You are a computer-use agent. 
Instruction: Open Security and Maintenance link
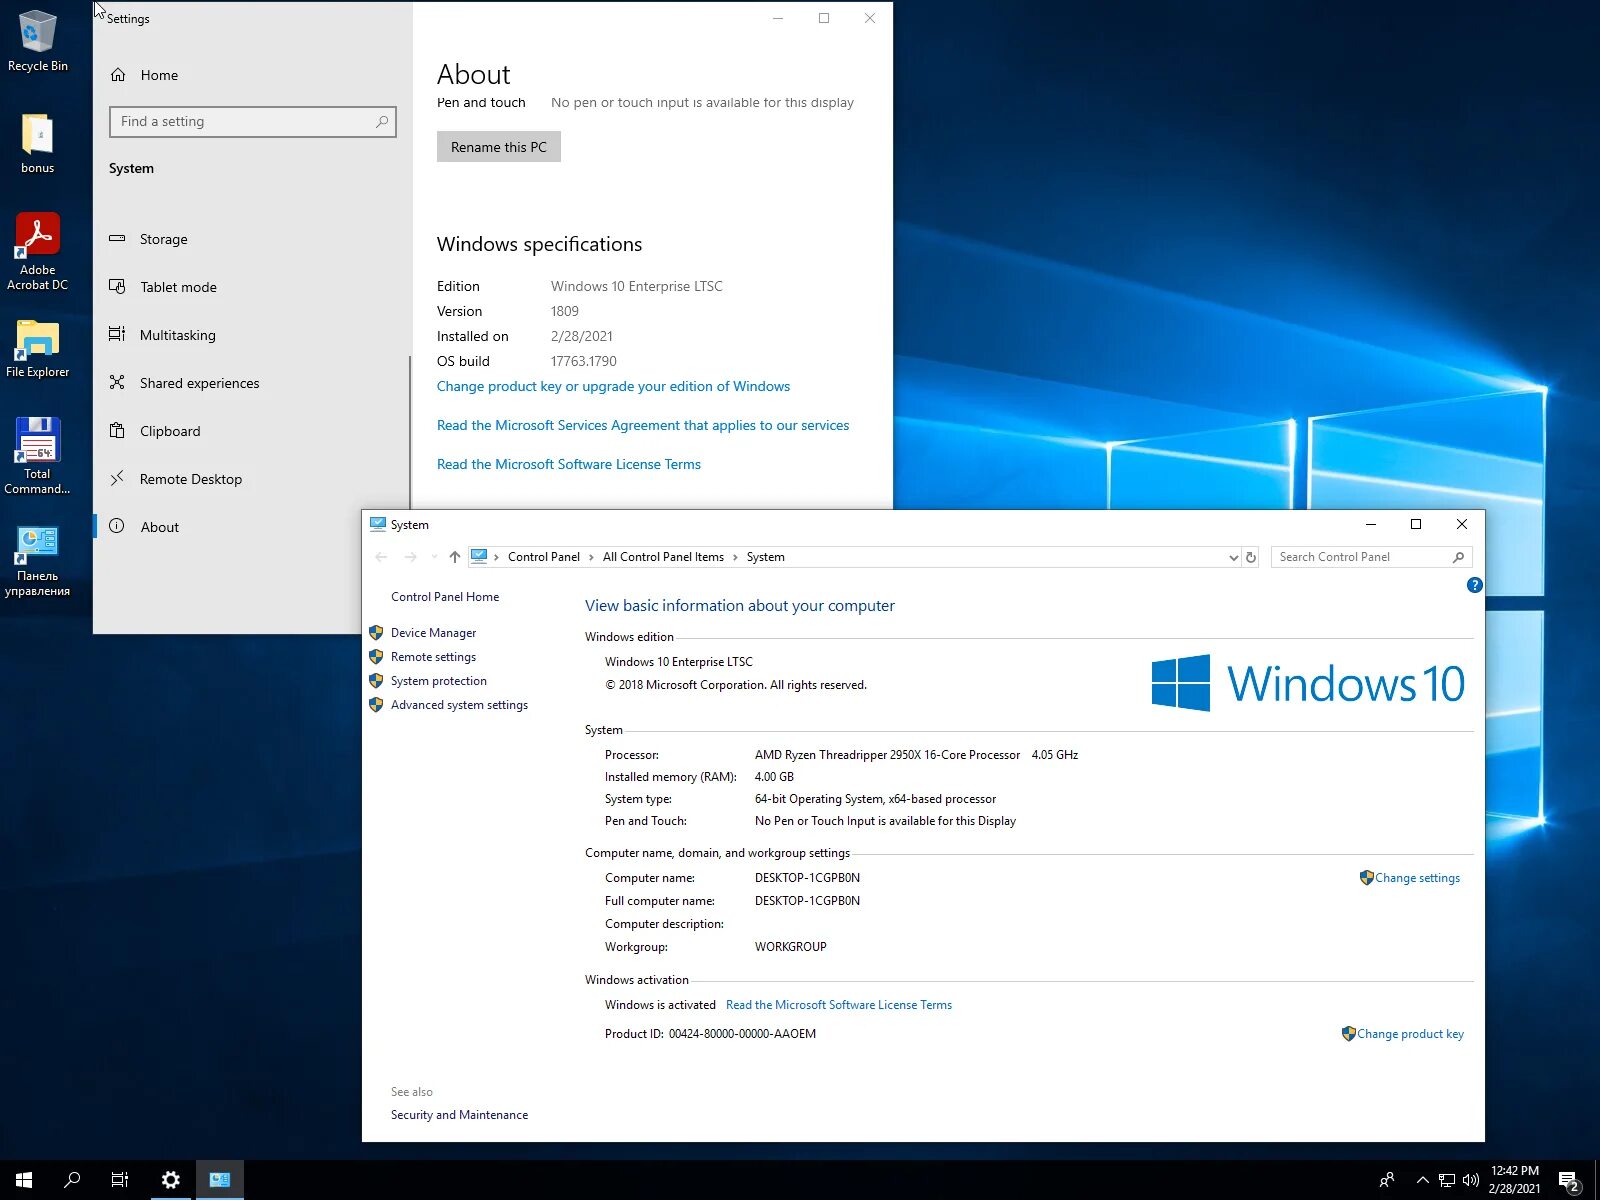click(x=459, y=1115)
